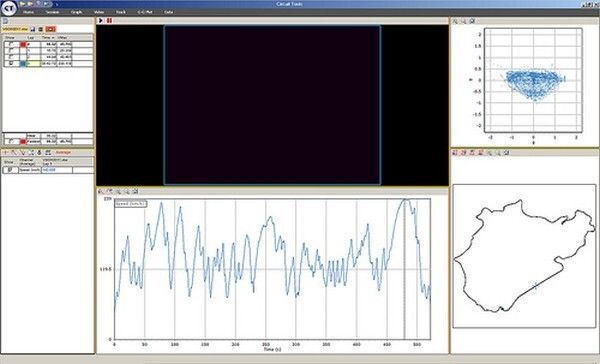Click the dark icon after the save icon
600x364 pixels.
click(41, 29)
